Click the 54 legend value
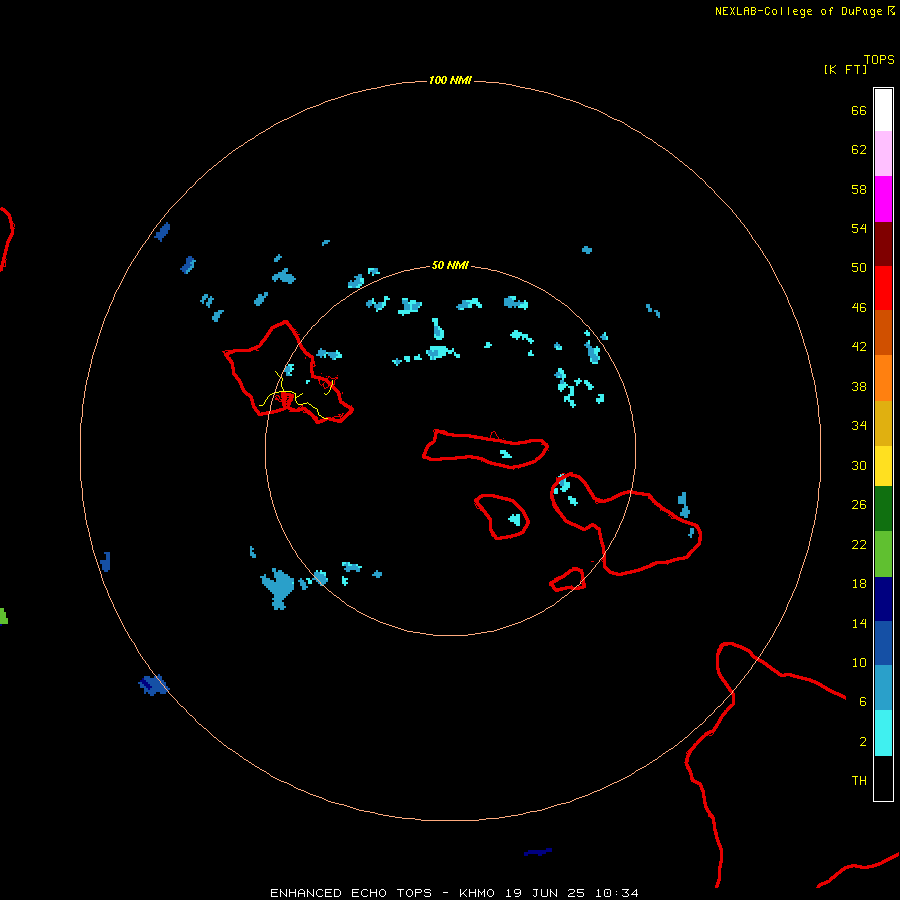Screen dimensions: 900x900 [x=859, y=228]
